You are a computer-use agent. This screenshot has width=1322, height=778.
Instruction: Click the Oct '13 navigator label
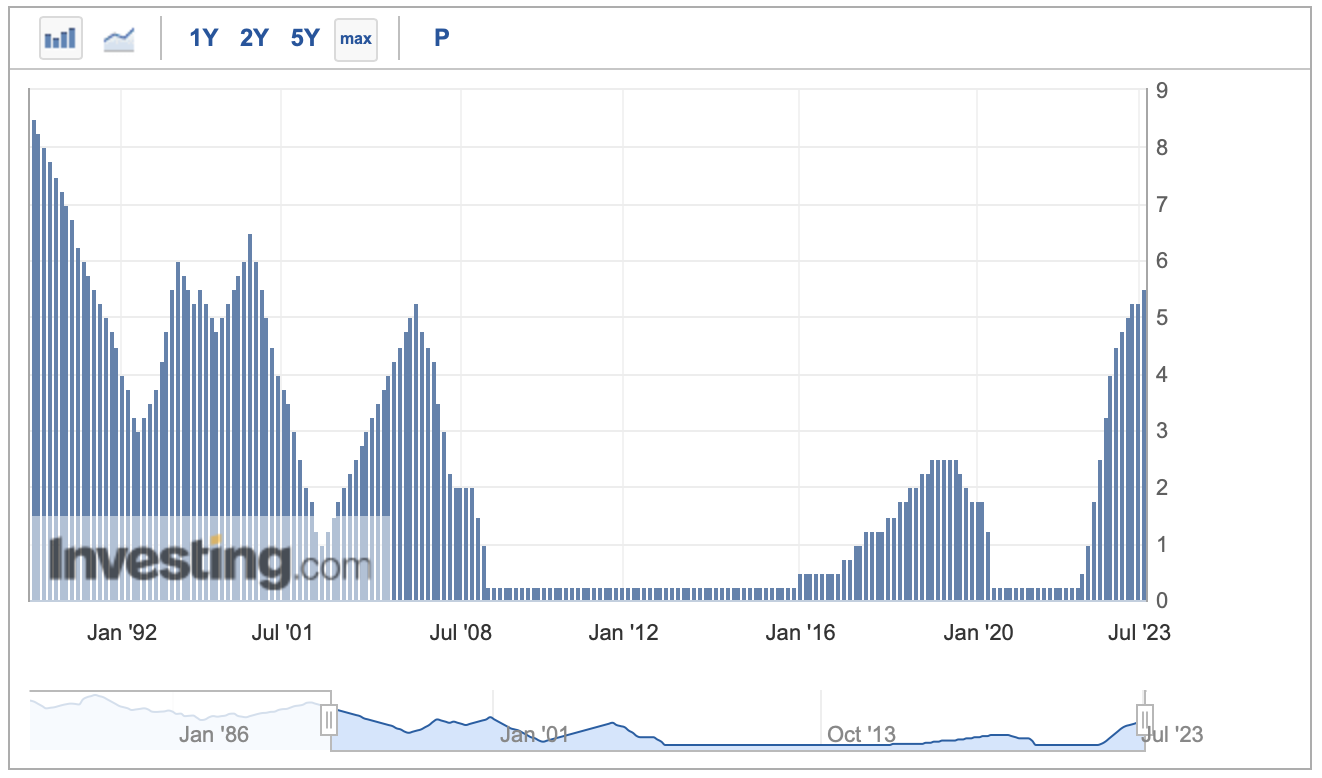(x=861, y=735)
